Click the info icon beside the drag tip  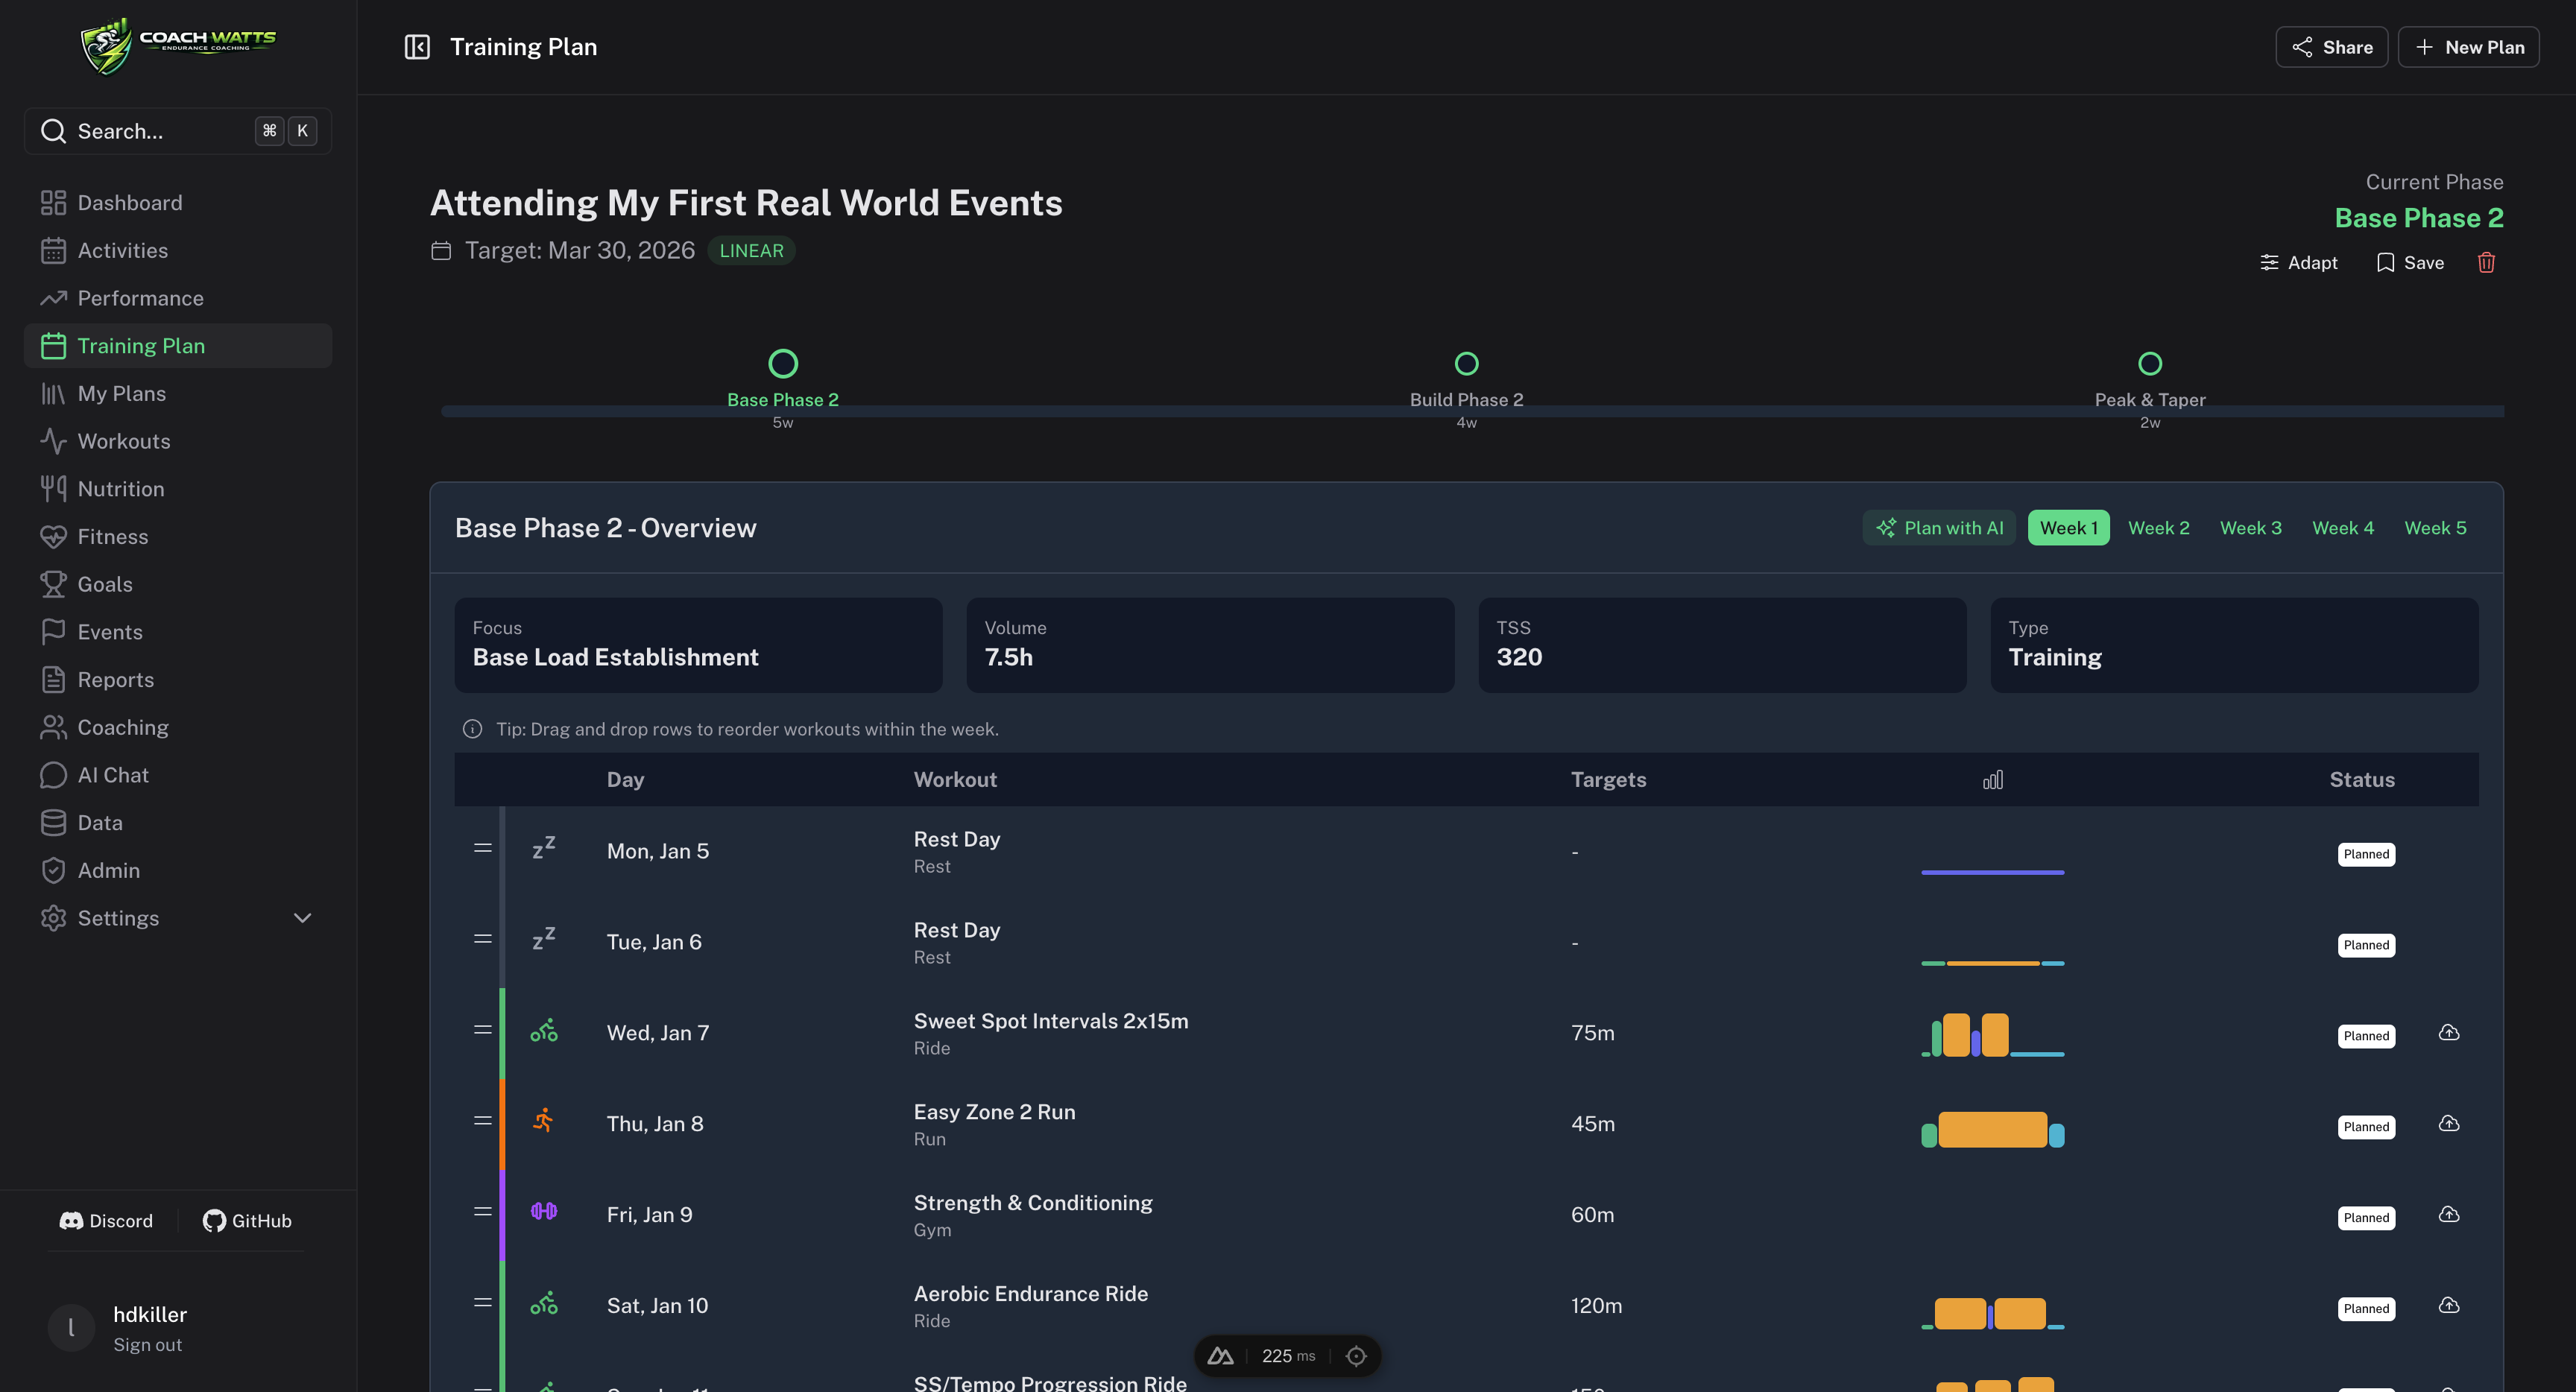pyautogui.click(x=473, y=730)
